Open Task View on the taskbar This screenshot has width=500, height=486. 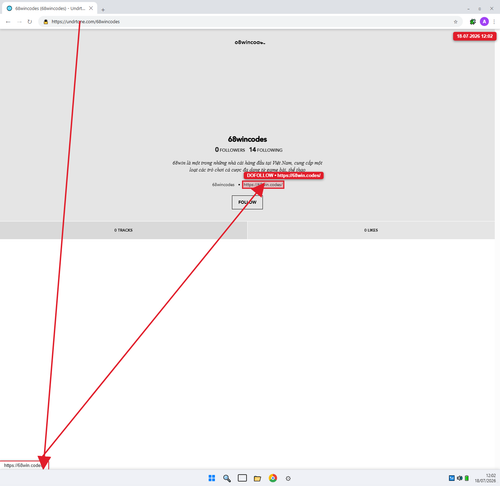242,478
